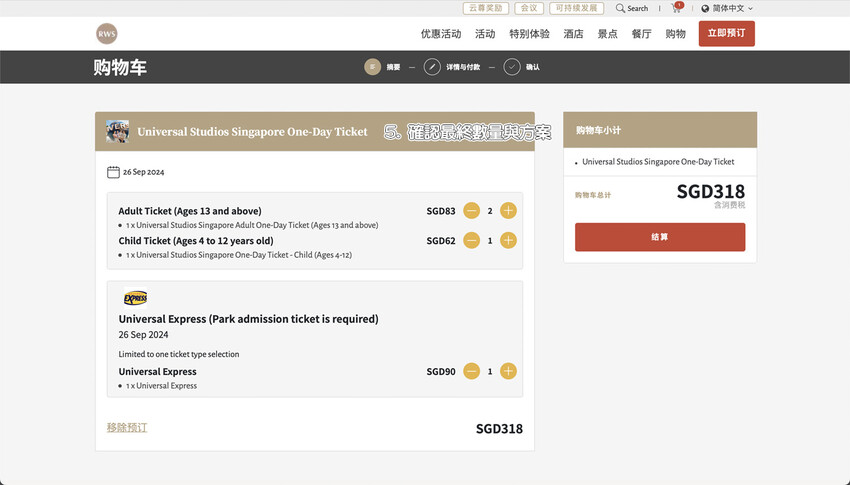Click the Search button in top bar
850x485 pixels.
click(x=632, y=8)
